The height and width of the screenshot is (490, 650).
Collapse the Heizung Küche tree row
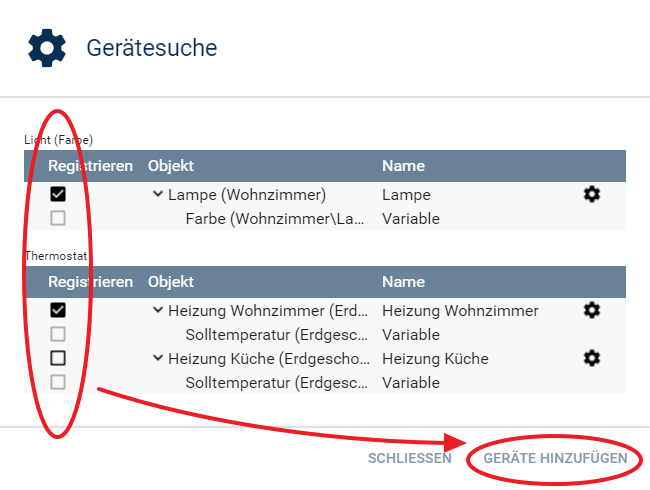(x=158, y=357)
